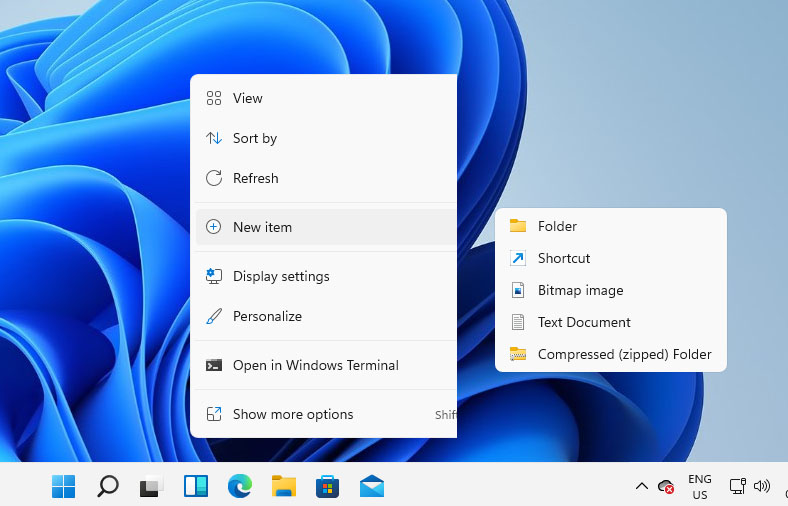Select Open in Windows Terminal
The image size is (788, 506).
tap(326, 365)
